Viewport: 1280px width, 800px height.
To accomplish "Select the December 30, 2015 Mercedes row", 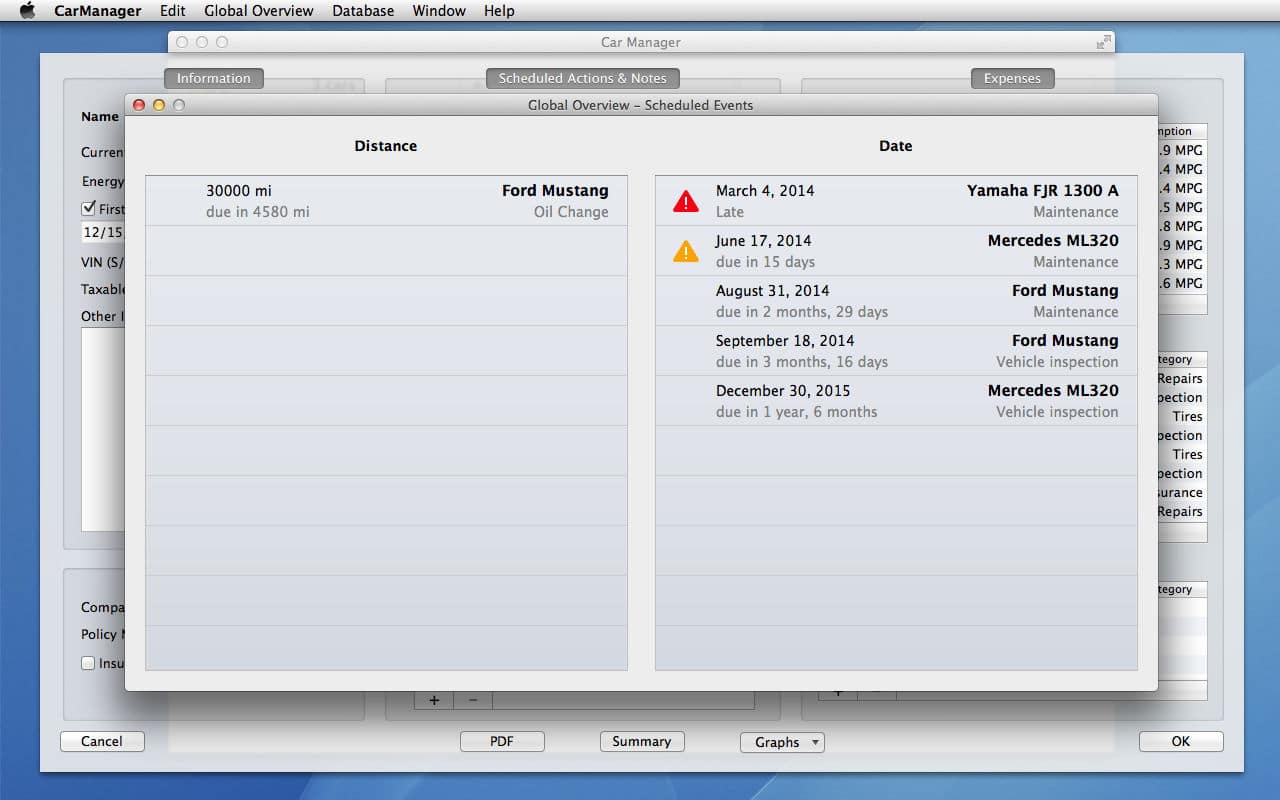I will pyautogui.click(x=896, y=401).
